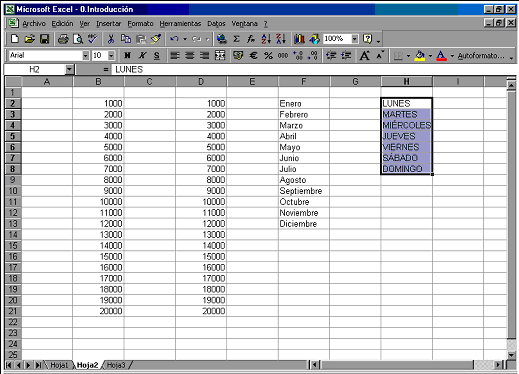
Task: Click the Autoformato button
Action: (x=481, y=55)
